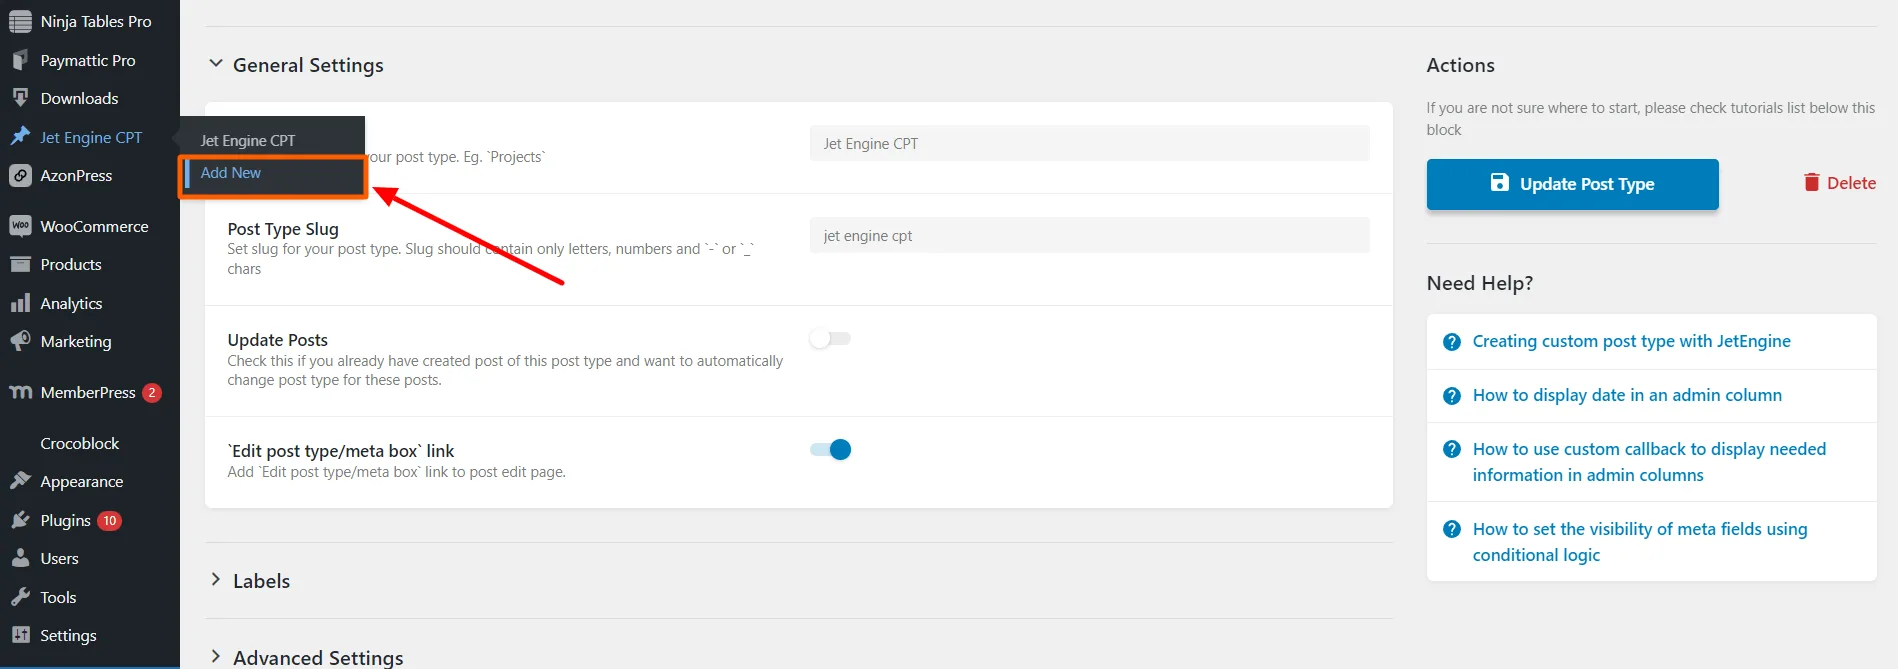Viewport: 1898px width, 669px height.
Task: Open MemberPress menu item
Action: [90, 392]
